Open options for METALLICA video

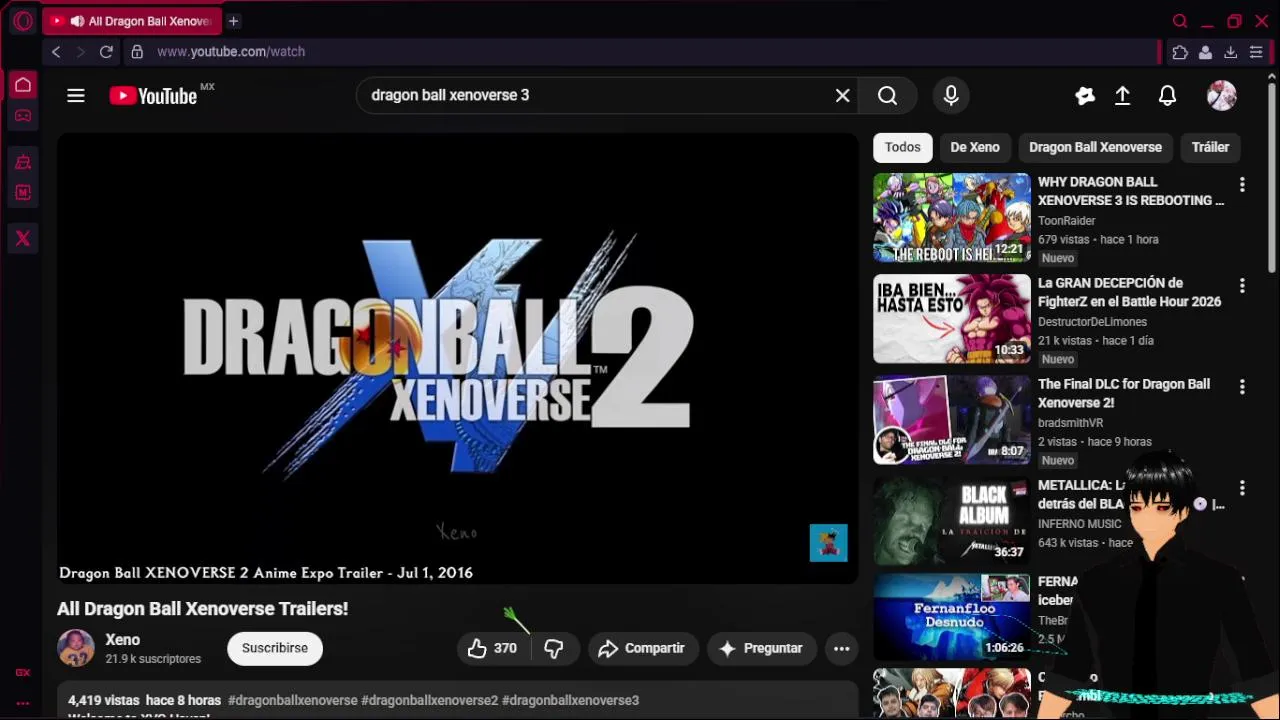coord(1242,488)
